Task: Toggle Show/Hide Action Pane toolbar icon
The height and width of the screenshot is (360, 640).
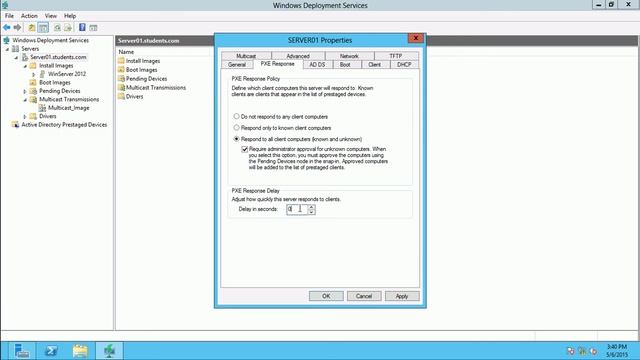Action: [x=93, y=27]
